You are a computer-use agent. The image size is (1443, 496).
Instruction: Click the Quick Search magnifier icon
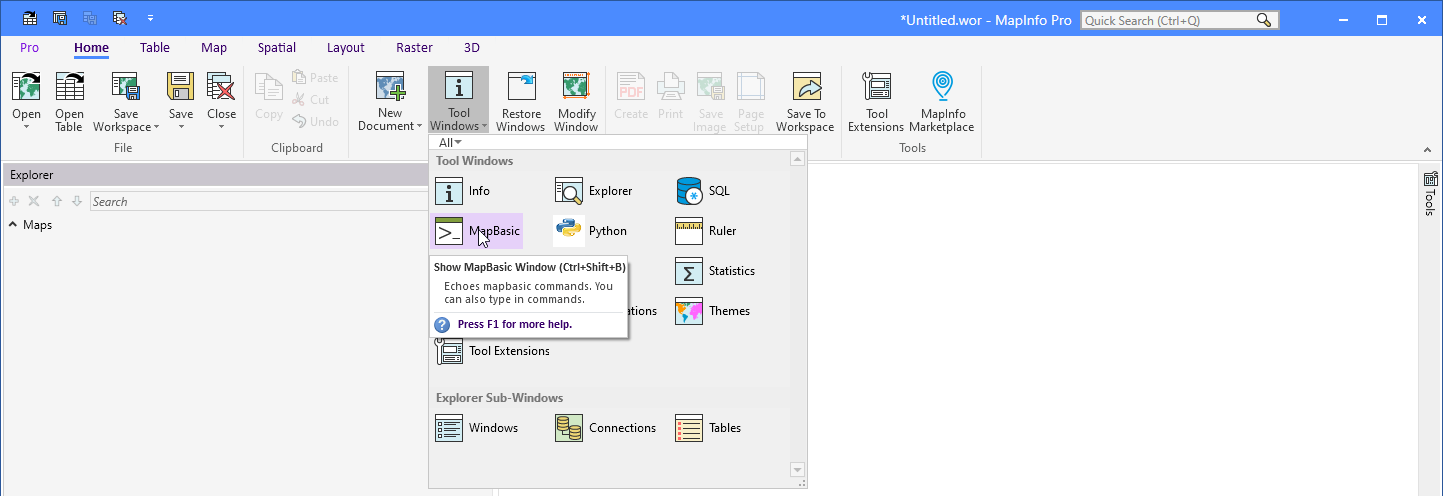[x=1264, y=20]
